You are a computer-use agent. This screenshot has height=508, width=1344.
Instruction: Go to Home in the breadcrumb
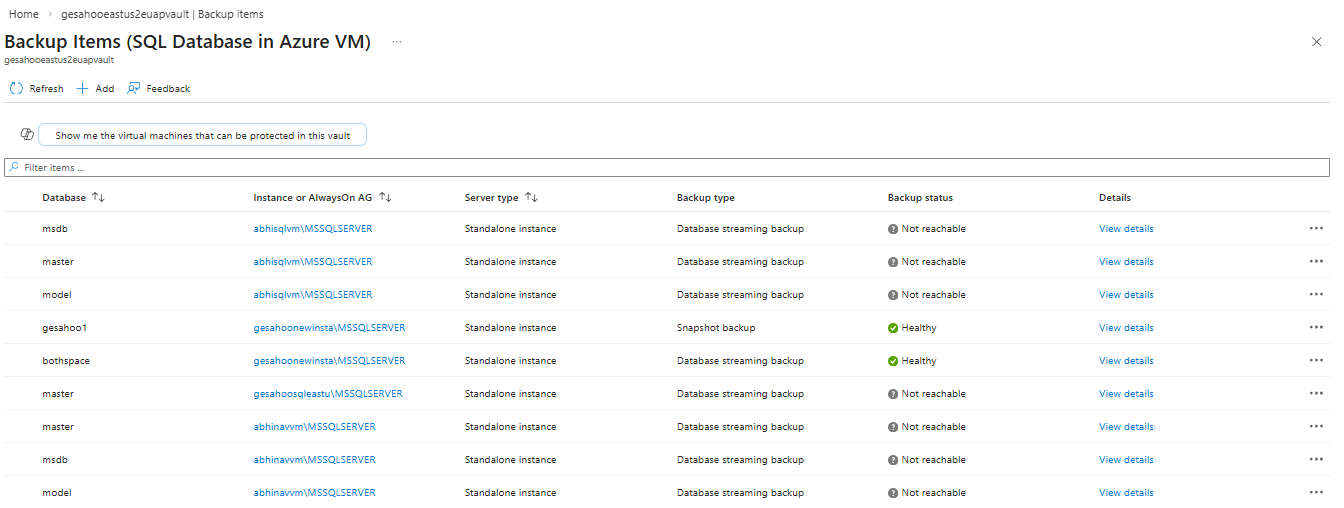point(24,14)
